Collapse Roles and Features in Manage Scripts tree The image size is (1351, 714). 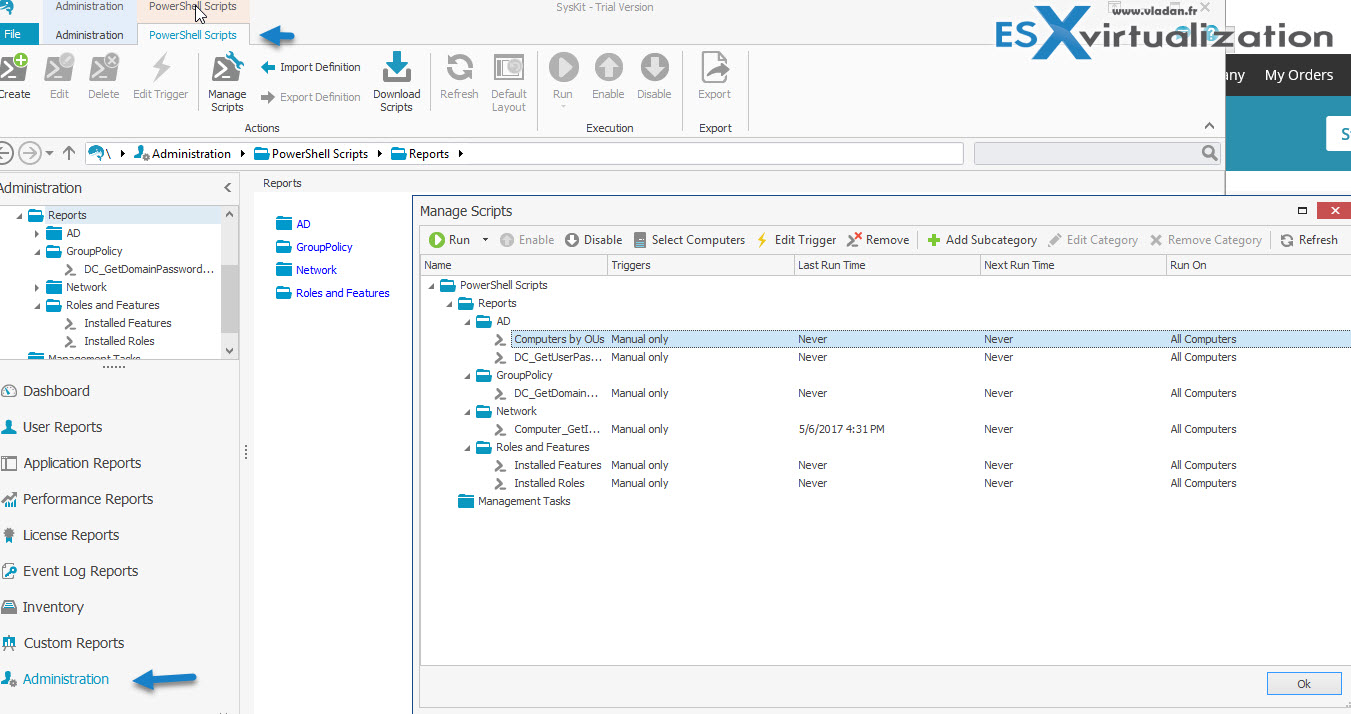tap(467, 447)
